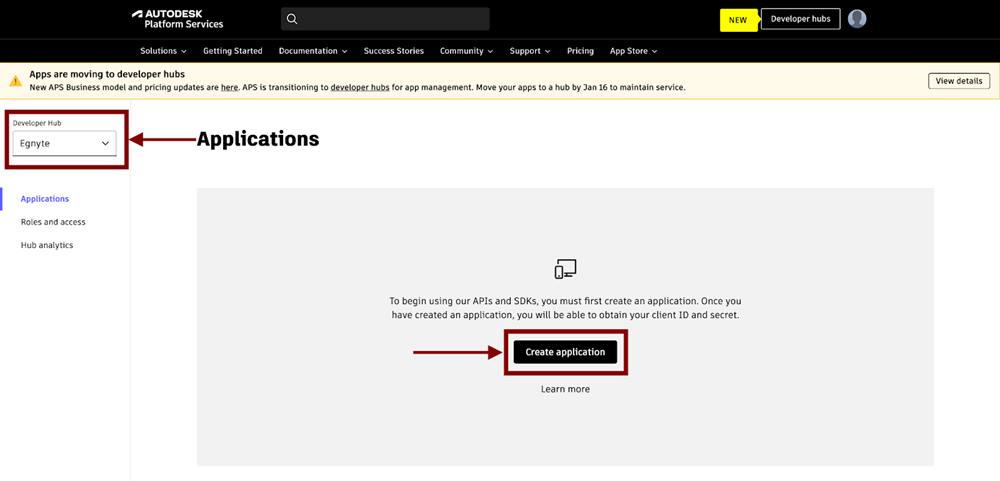Open the Developer hubs button

[x=800, y=19]
